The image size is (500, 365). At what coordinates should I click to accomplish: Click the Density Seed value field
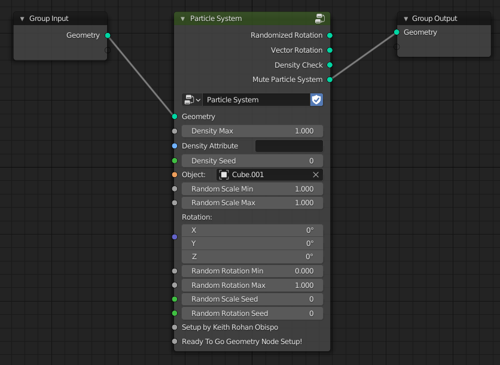point(252,161)
